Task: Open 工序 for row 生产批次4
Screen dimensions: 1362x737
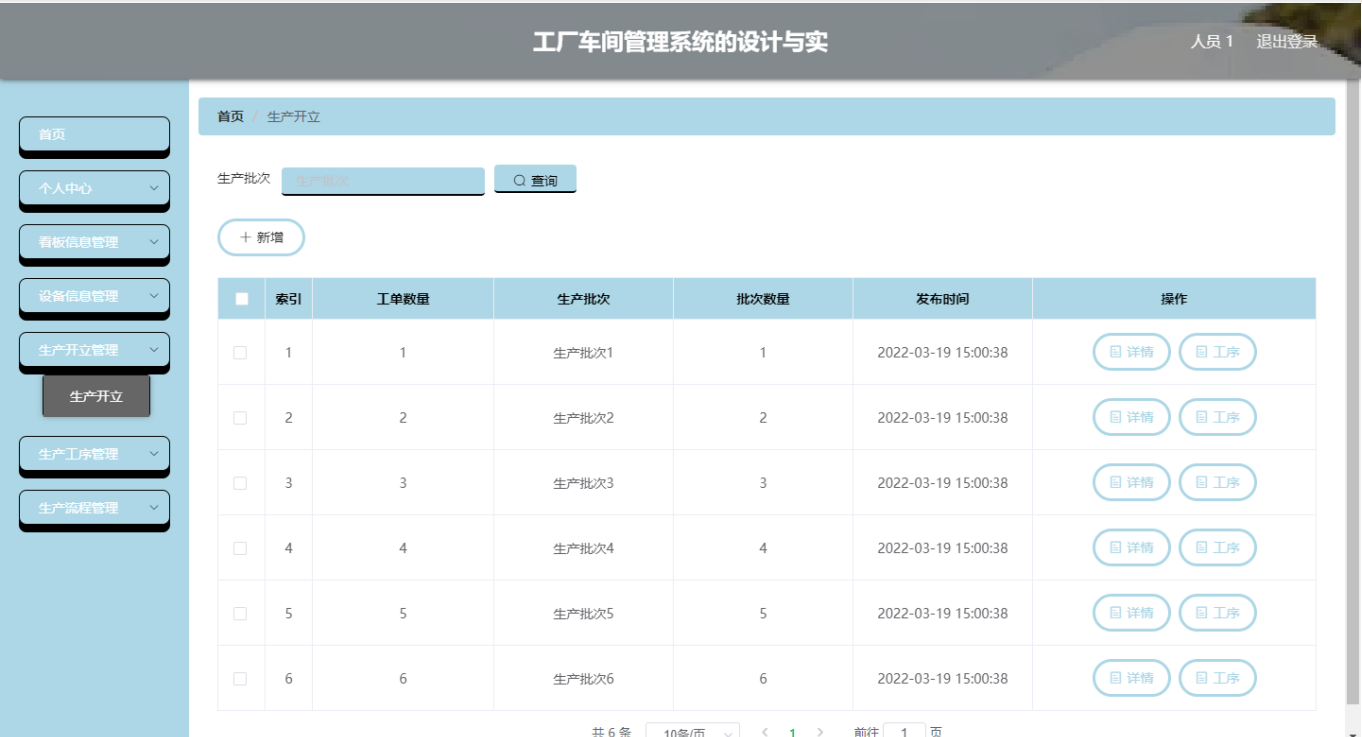Action: (1217, 547)
